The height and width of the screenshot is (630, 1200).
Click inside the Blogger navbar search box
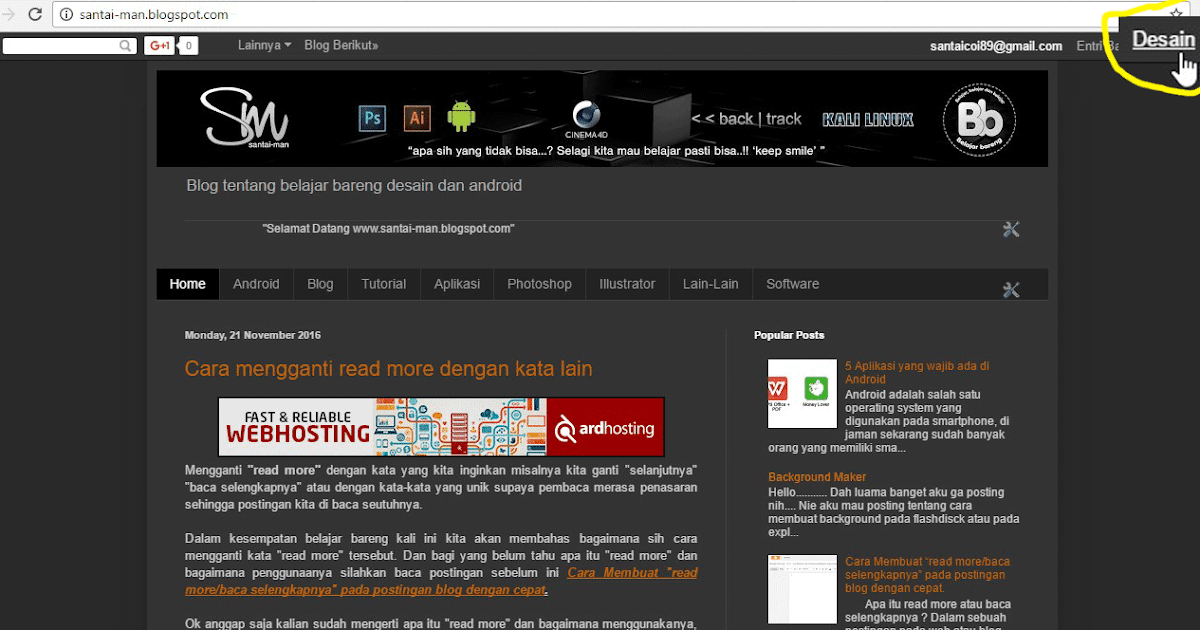60,45
